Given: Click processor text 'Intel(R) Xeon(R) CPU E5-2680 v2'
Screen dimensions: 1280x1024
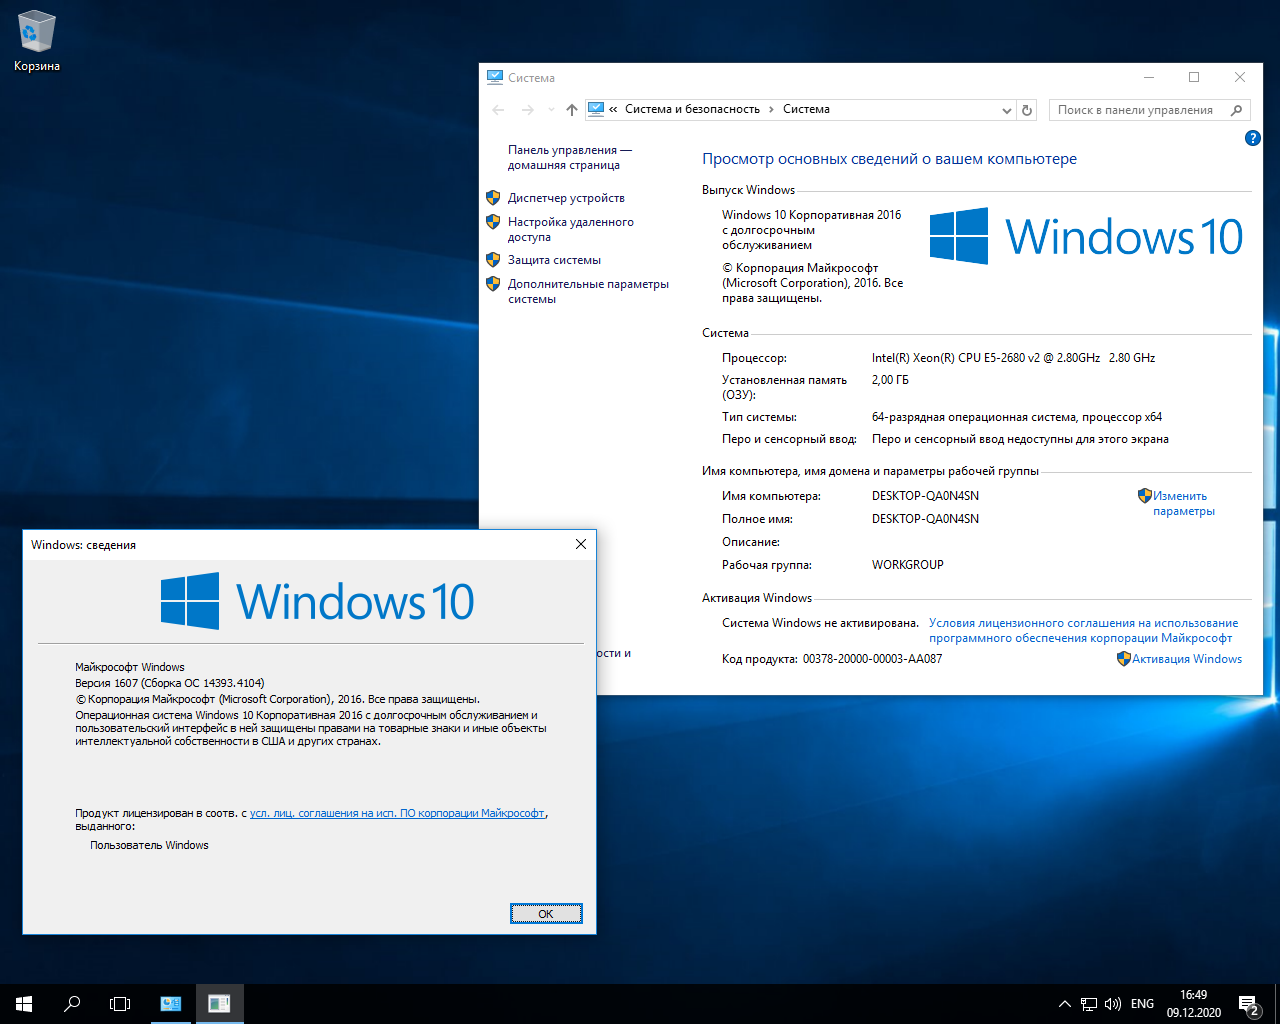Looking at the screenshot, I should tap(956, 358).
